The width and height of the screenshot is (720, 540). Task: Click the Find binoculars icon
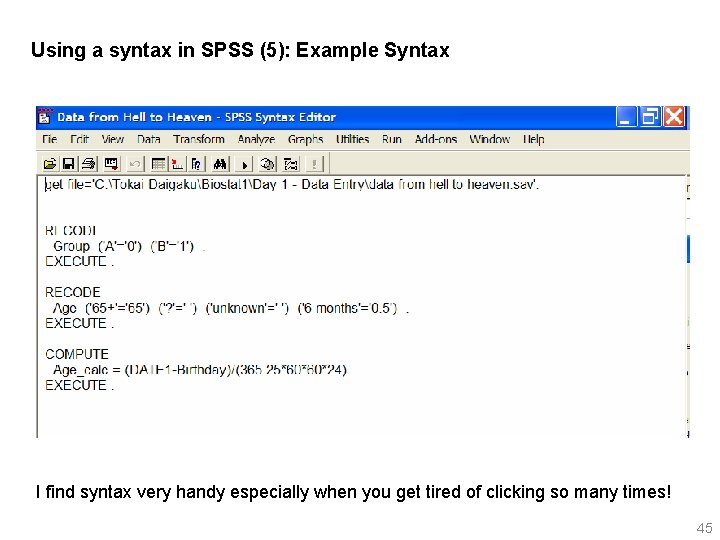coord(220,163)
